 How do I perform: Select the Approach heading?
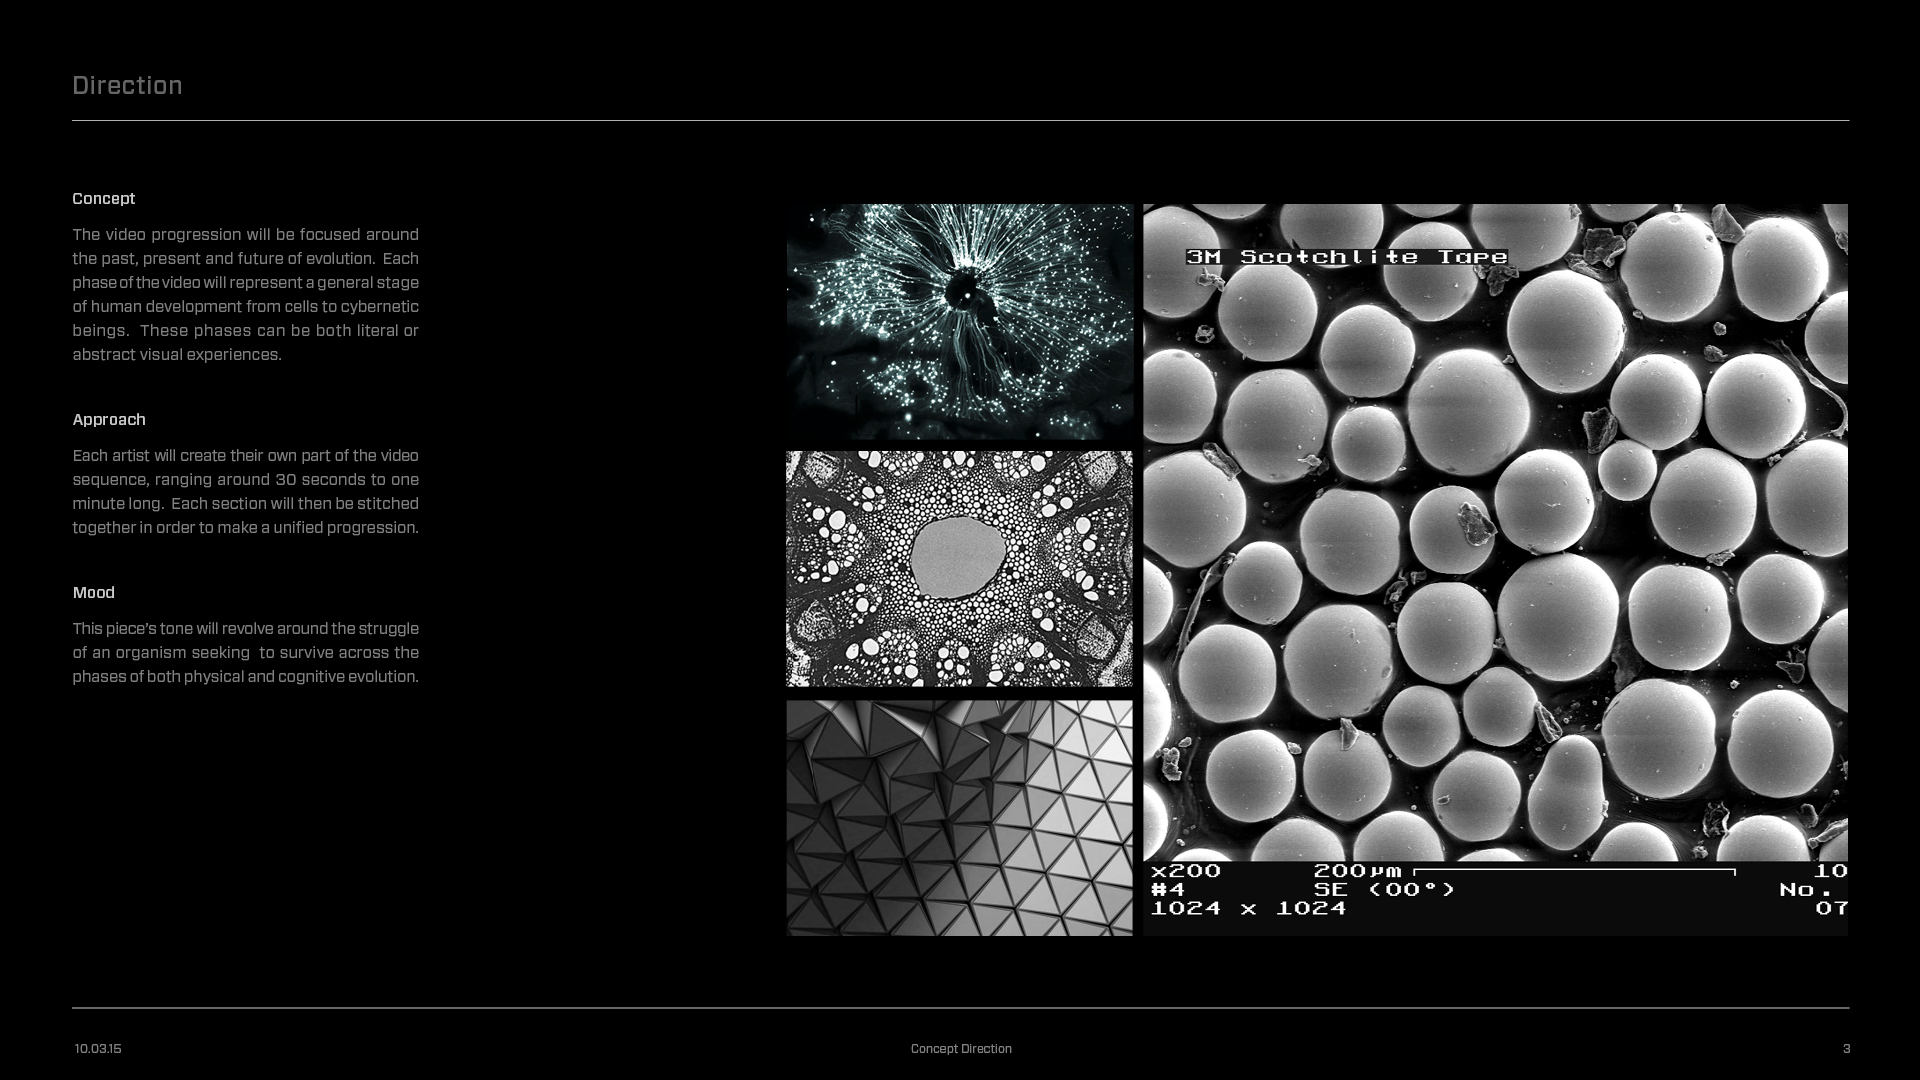(109, 420)
